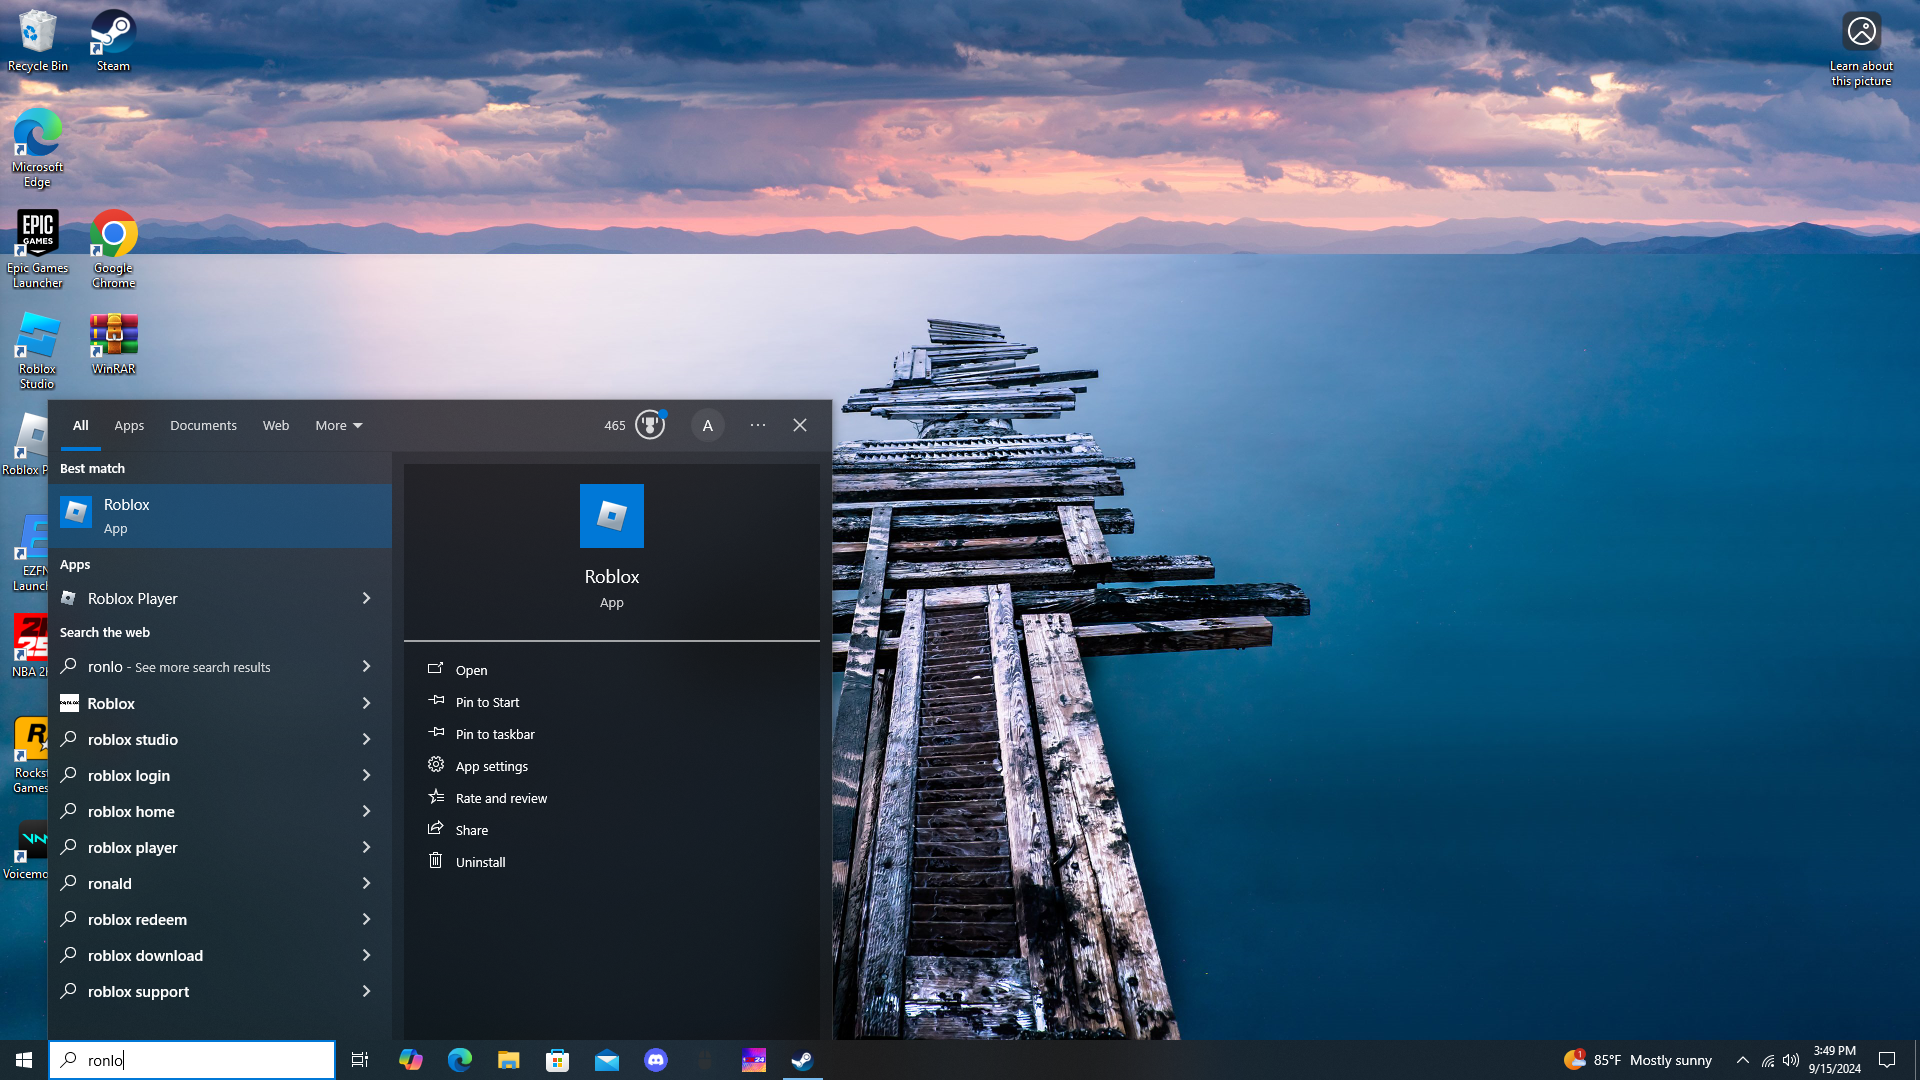1920x1080 pixels.
Task: Expand the roblox download suggestion arrow
Action: (x=366, y=955)
